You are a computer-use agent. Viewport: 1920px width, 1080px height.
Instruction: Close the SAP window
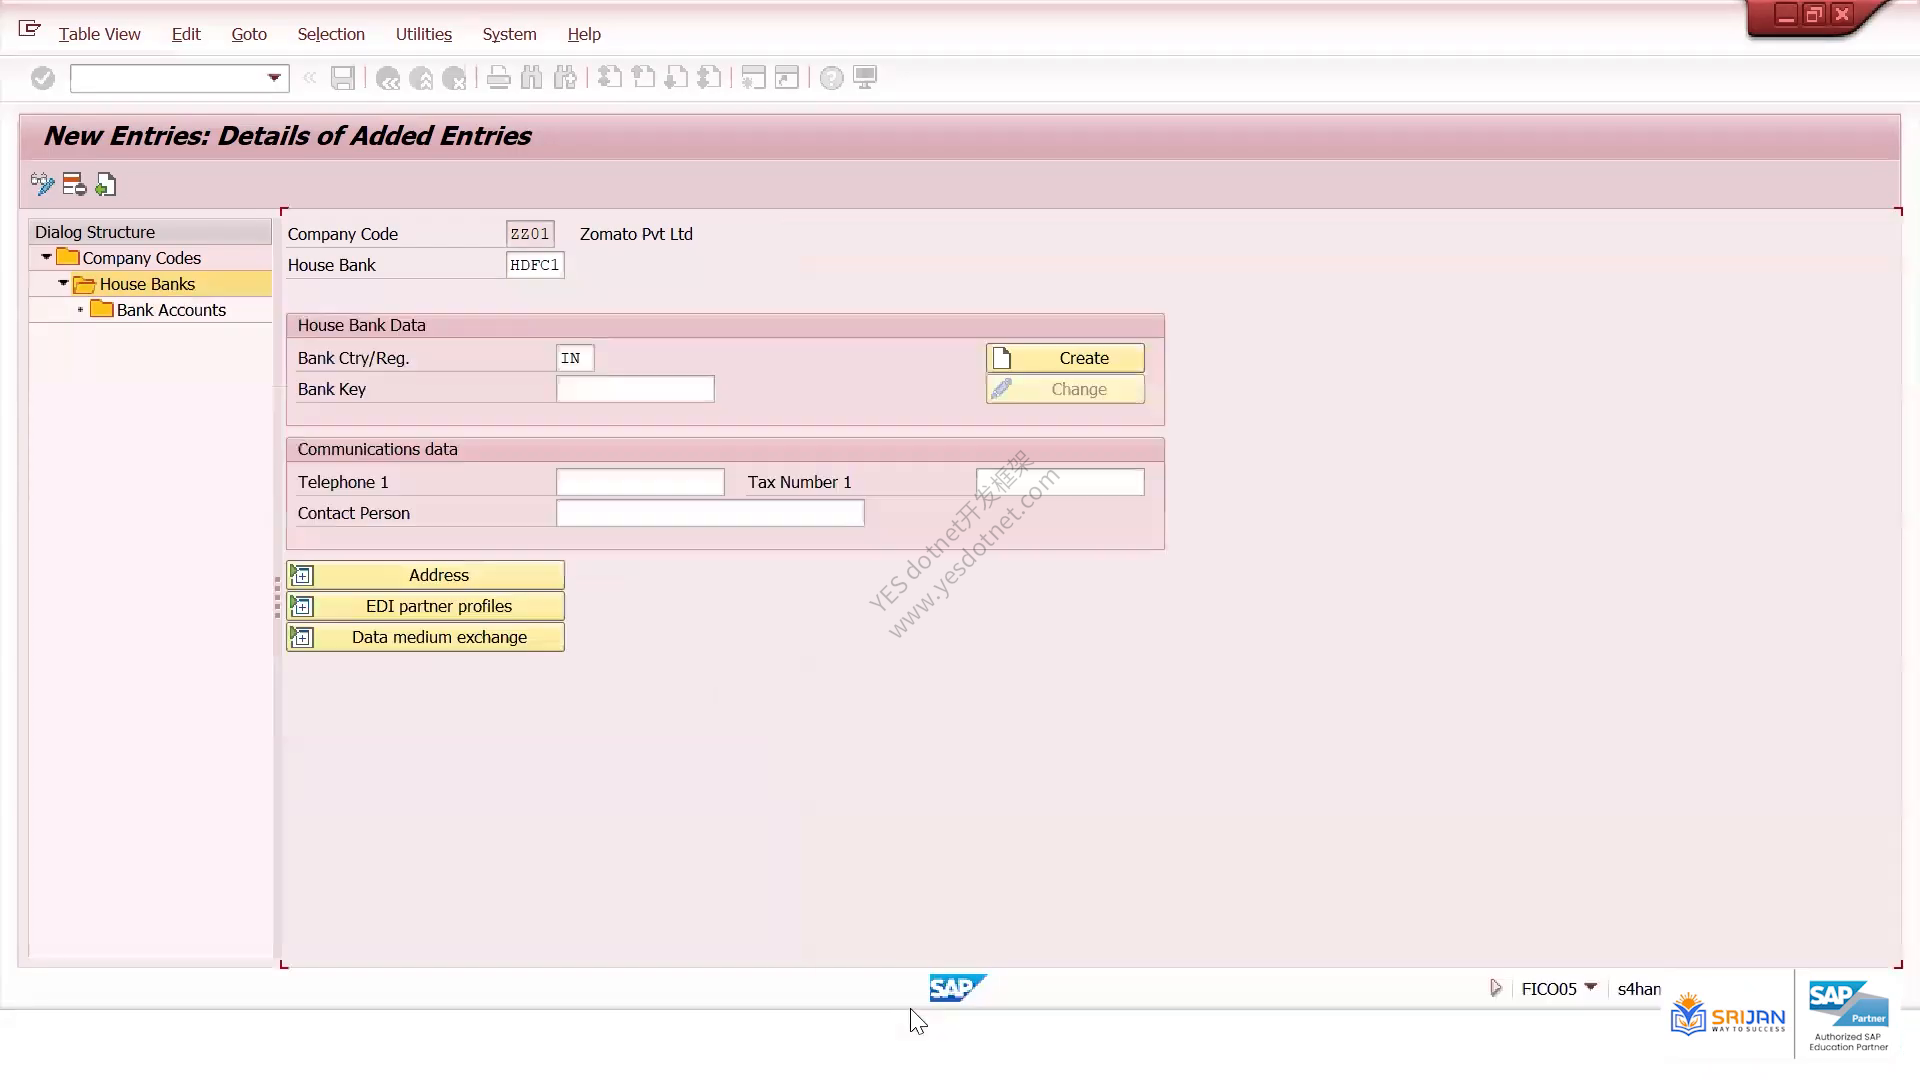(1841, 14)
